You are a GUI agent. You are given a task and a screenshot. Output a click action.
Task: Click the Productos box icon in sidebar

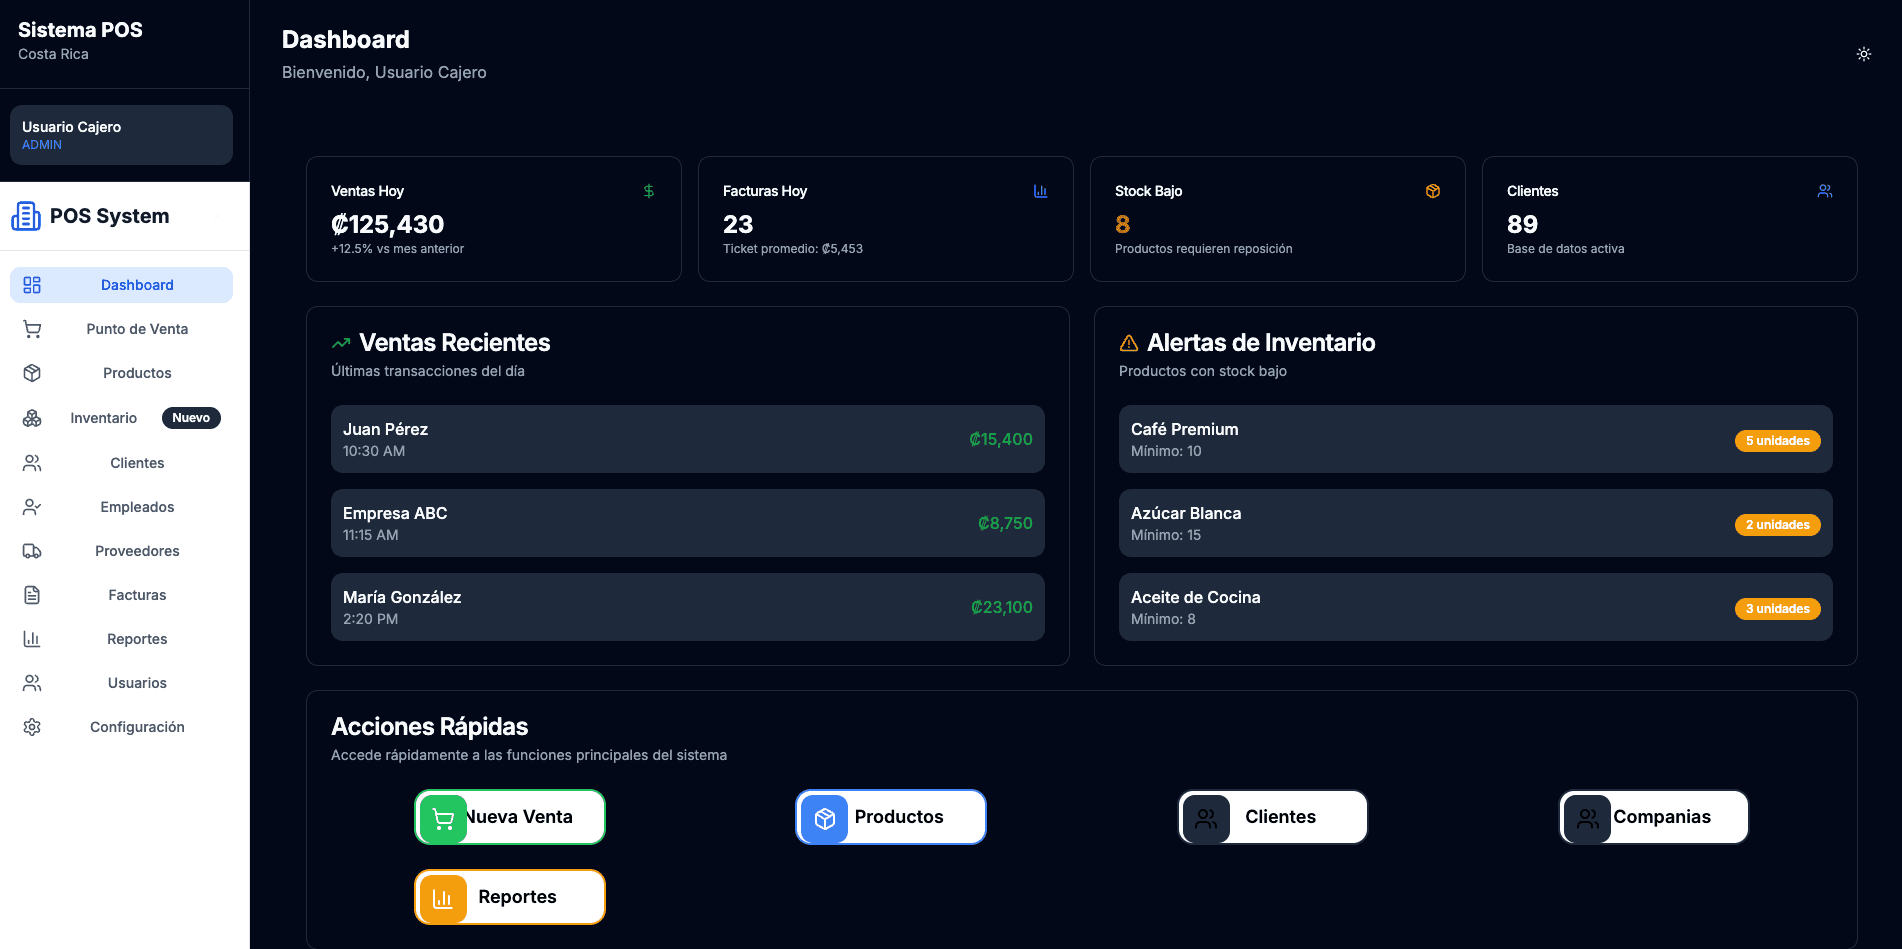32,373
